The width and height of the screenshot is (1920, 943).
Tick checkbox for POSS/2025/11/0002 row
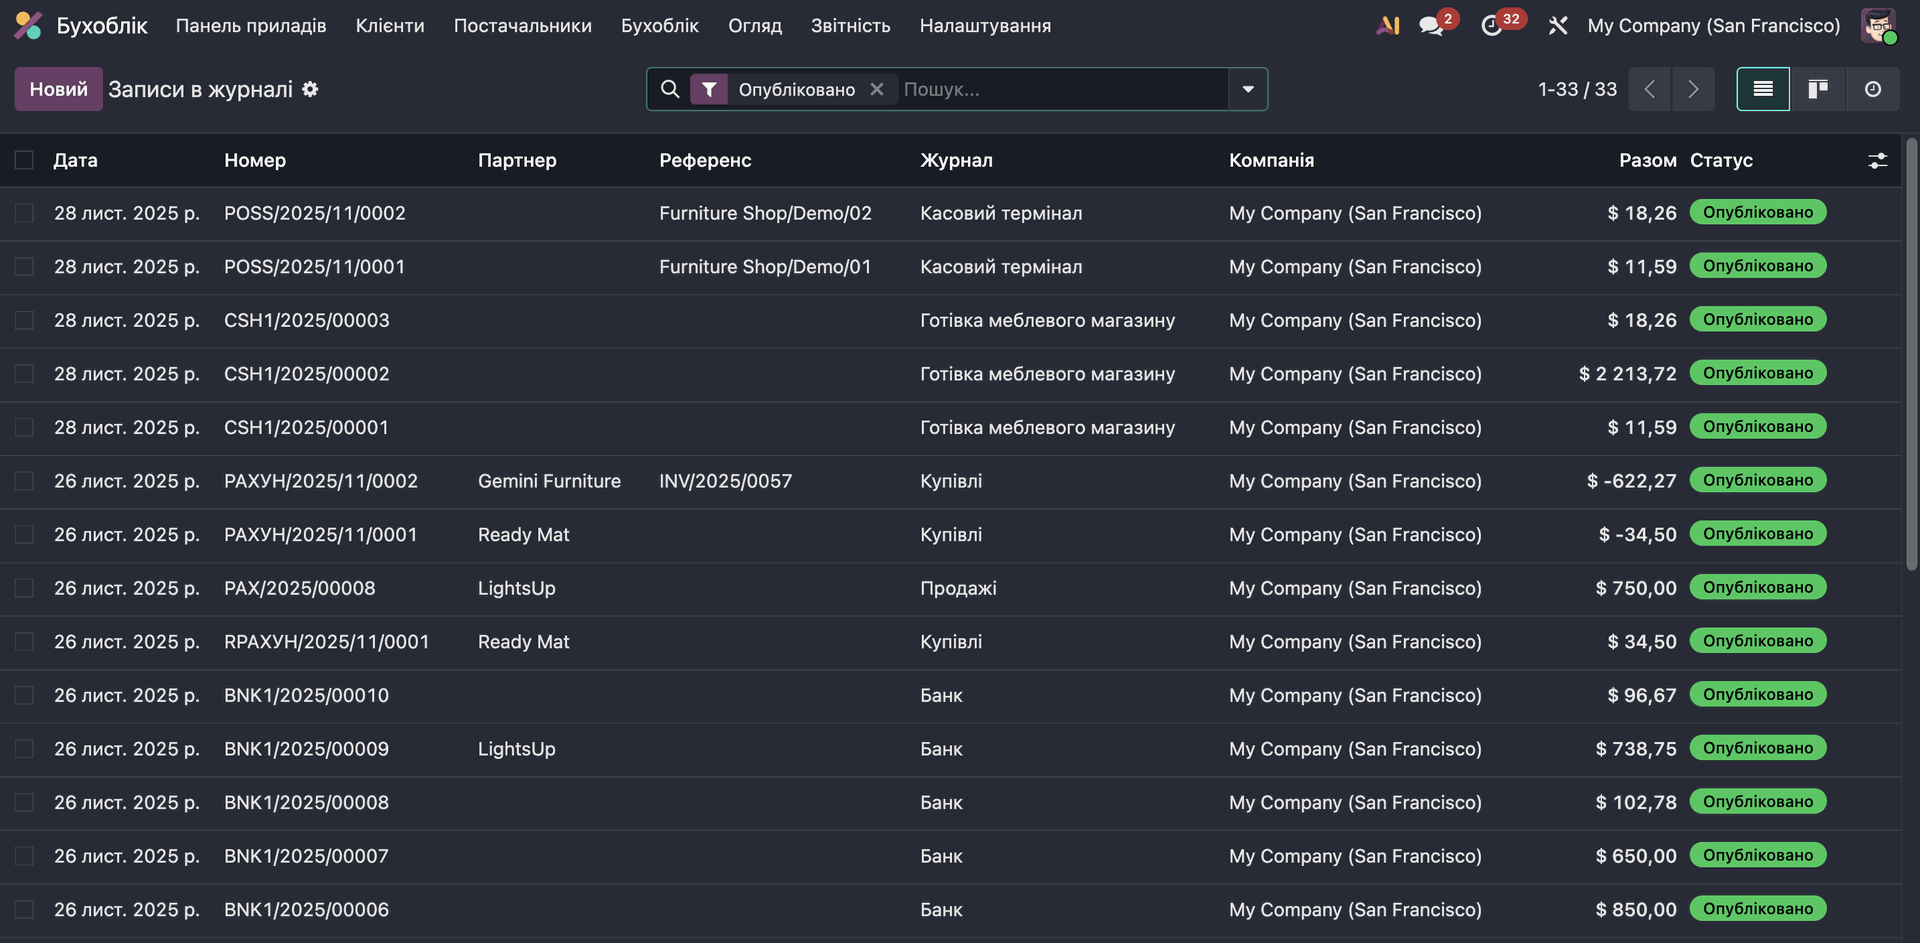(x=24, y=213)
